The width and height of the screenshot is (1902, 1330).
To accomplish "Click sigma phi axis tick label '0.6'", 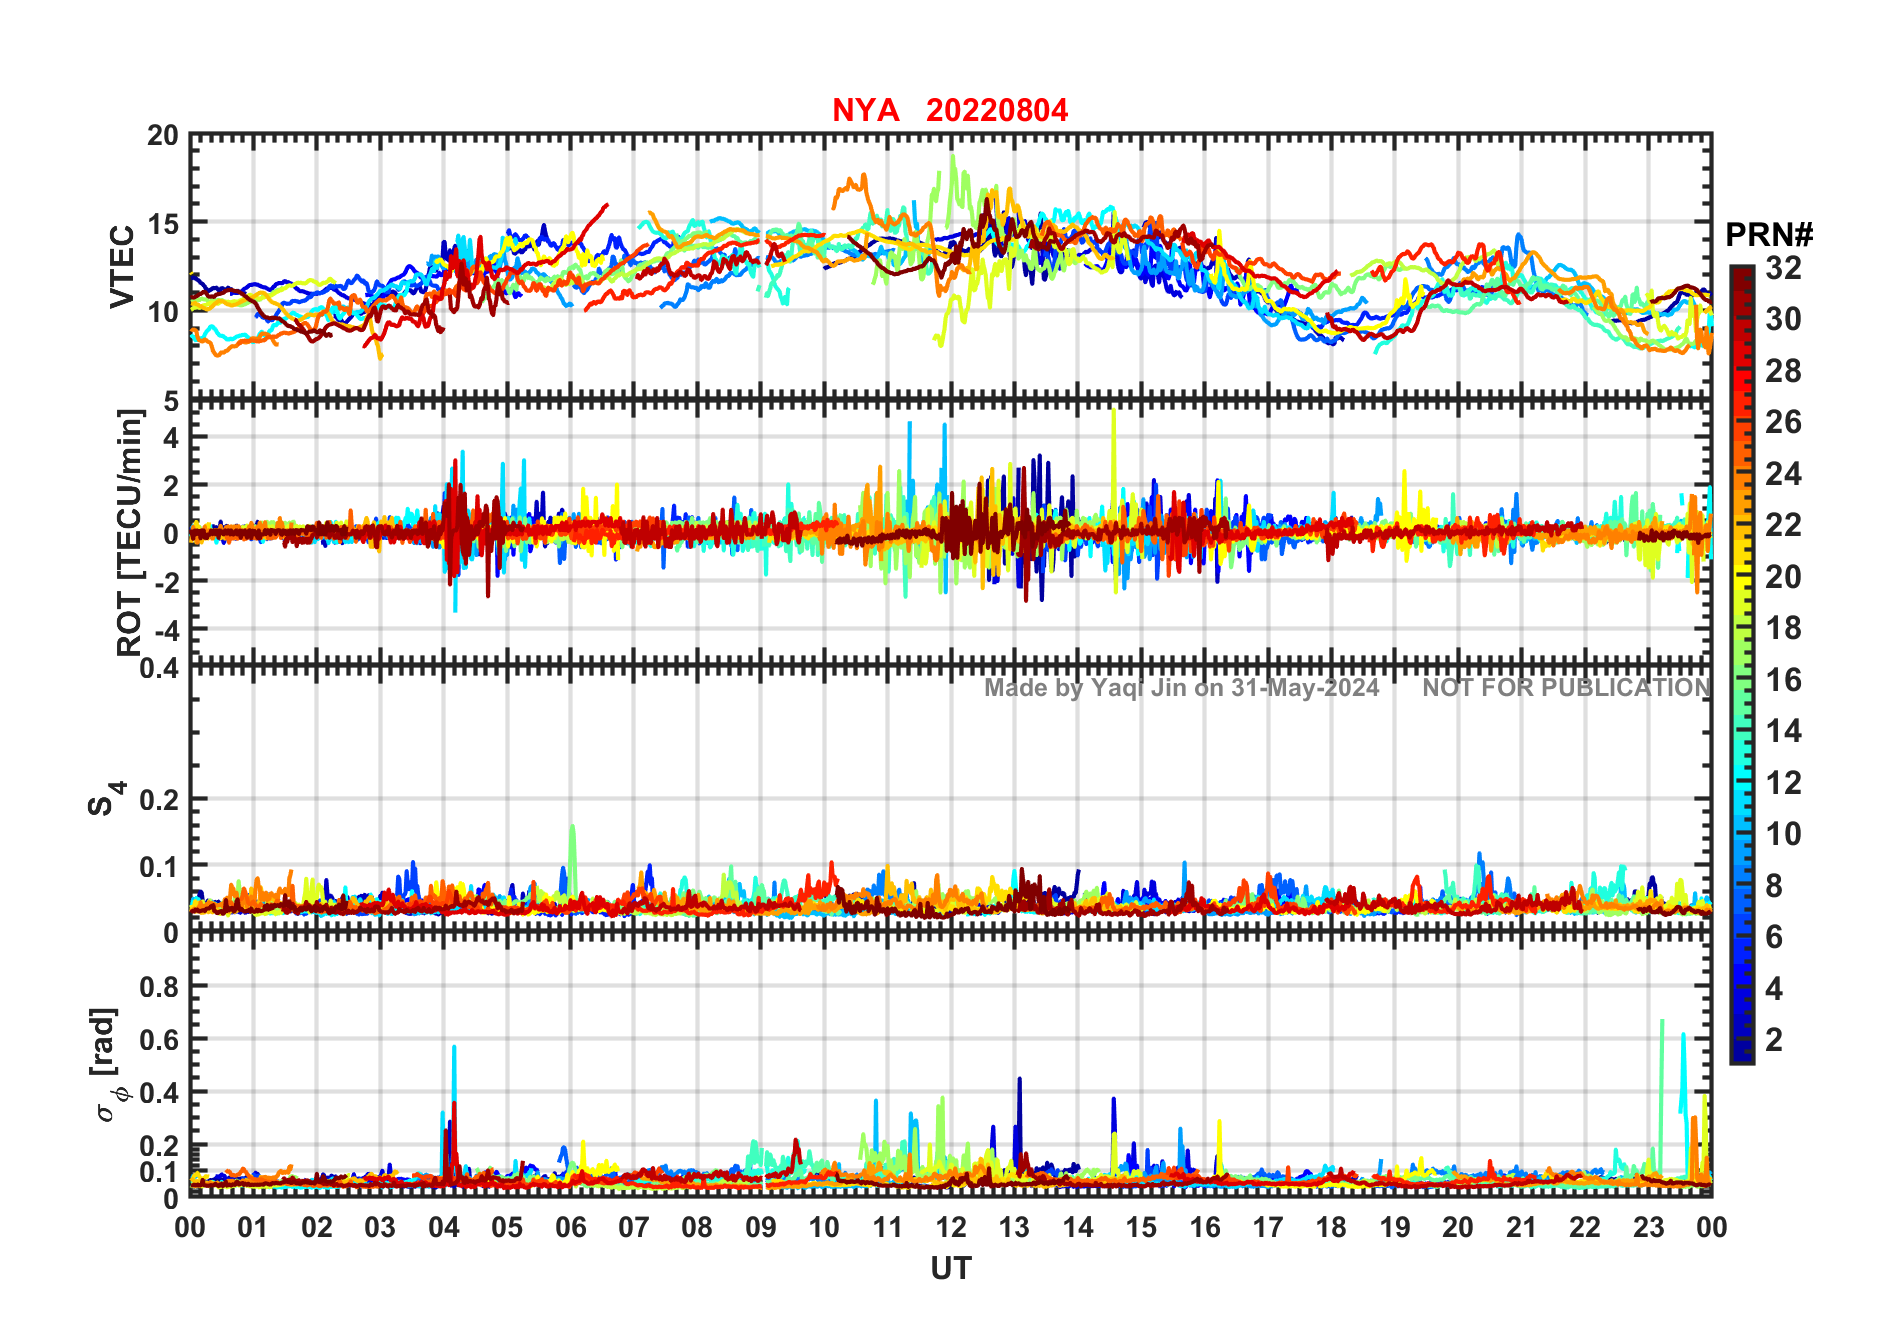I will [x=159, y=1040].
